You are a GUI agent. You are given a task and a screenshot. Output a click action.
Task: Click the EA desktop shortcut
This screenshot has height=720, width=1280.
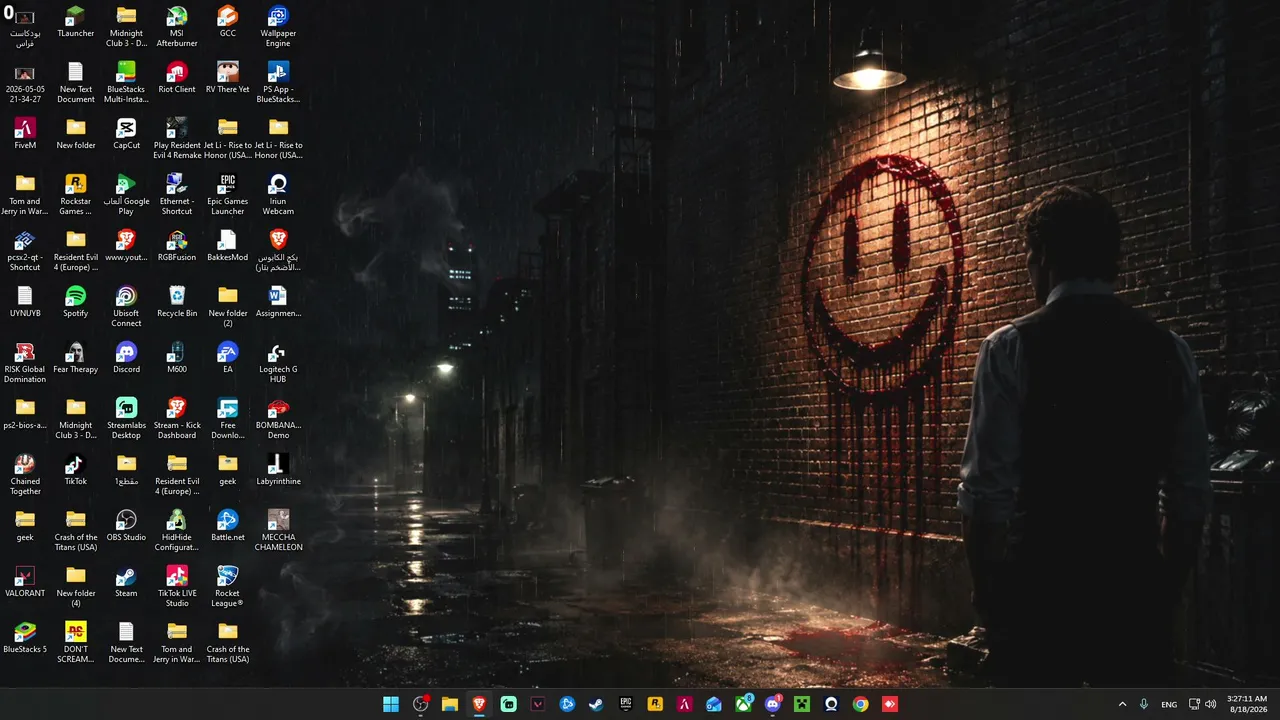click(x=228, y=358)
